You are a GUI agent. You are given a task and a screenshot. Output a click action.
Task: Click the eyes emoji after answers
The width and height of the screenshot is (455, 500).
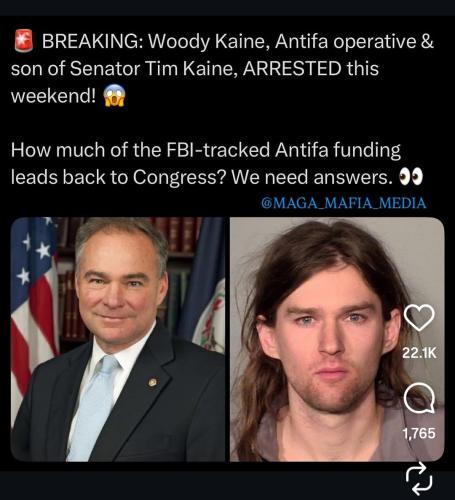(411, 177)
